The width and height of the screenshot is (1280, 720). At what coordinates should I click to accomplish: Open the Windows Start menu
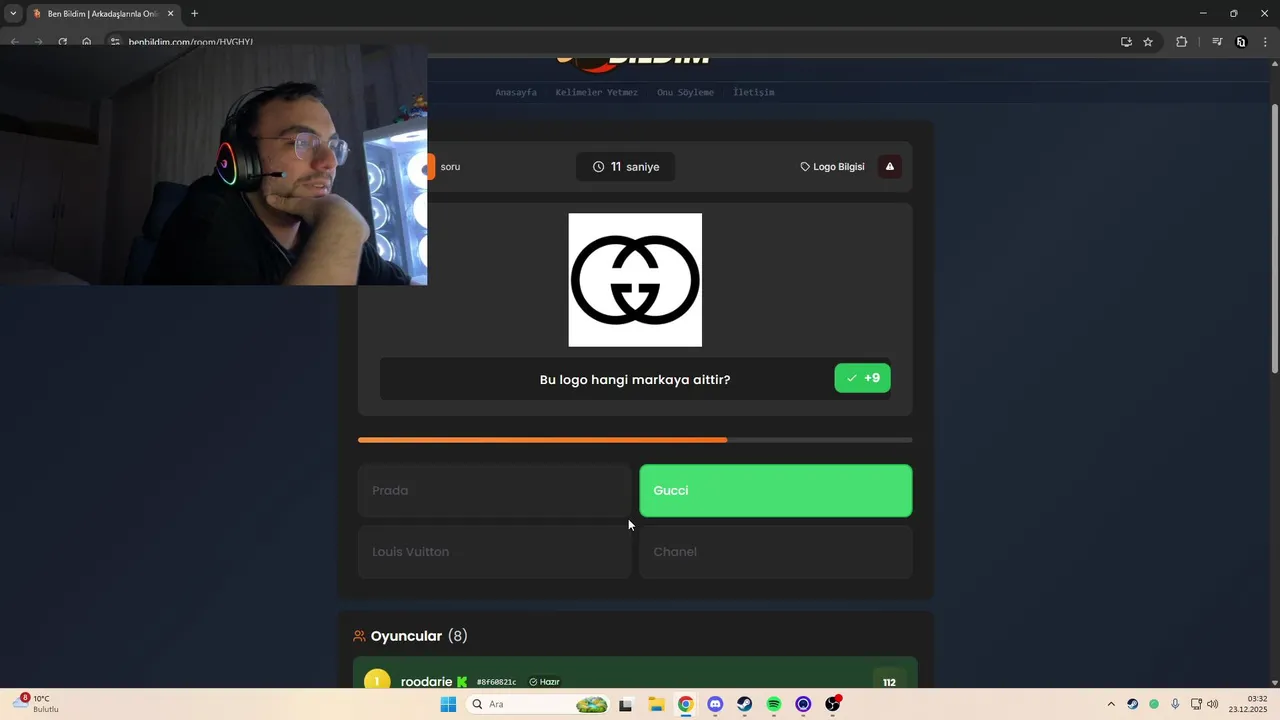(x=448, y=704)
